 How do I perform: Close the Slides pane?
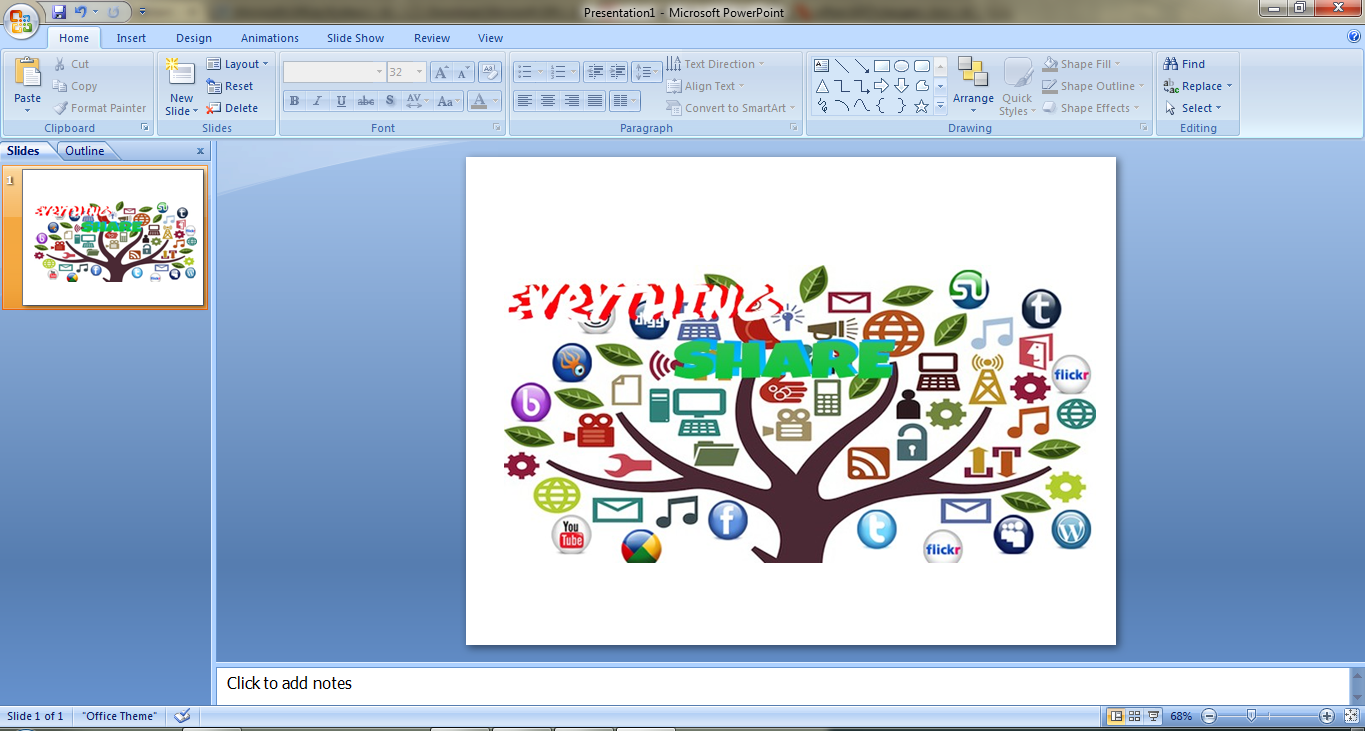[x=200, y=151]
